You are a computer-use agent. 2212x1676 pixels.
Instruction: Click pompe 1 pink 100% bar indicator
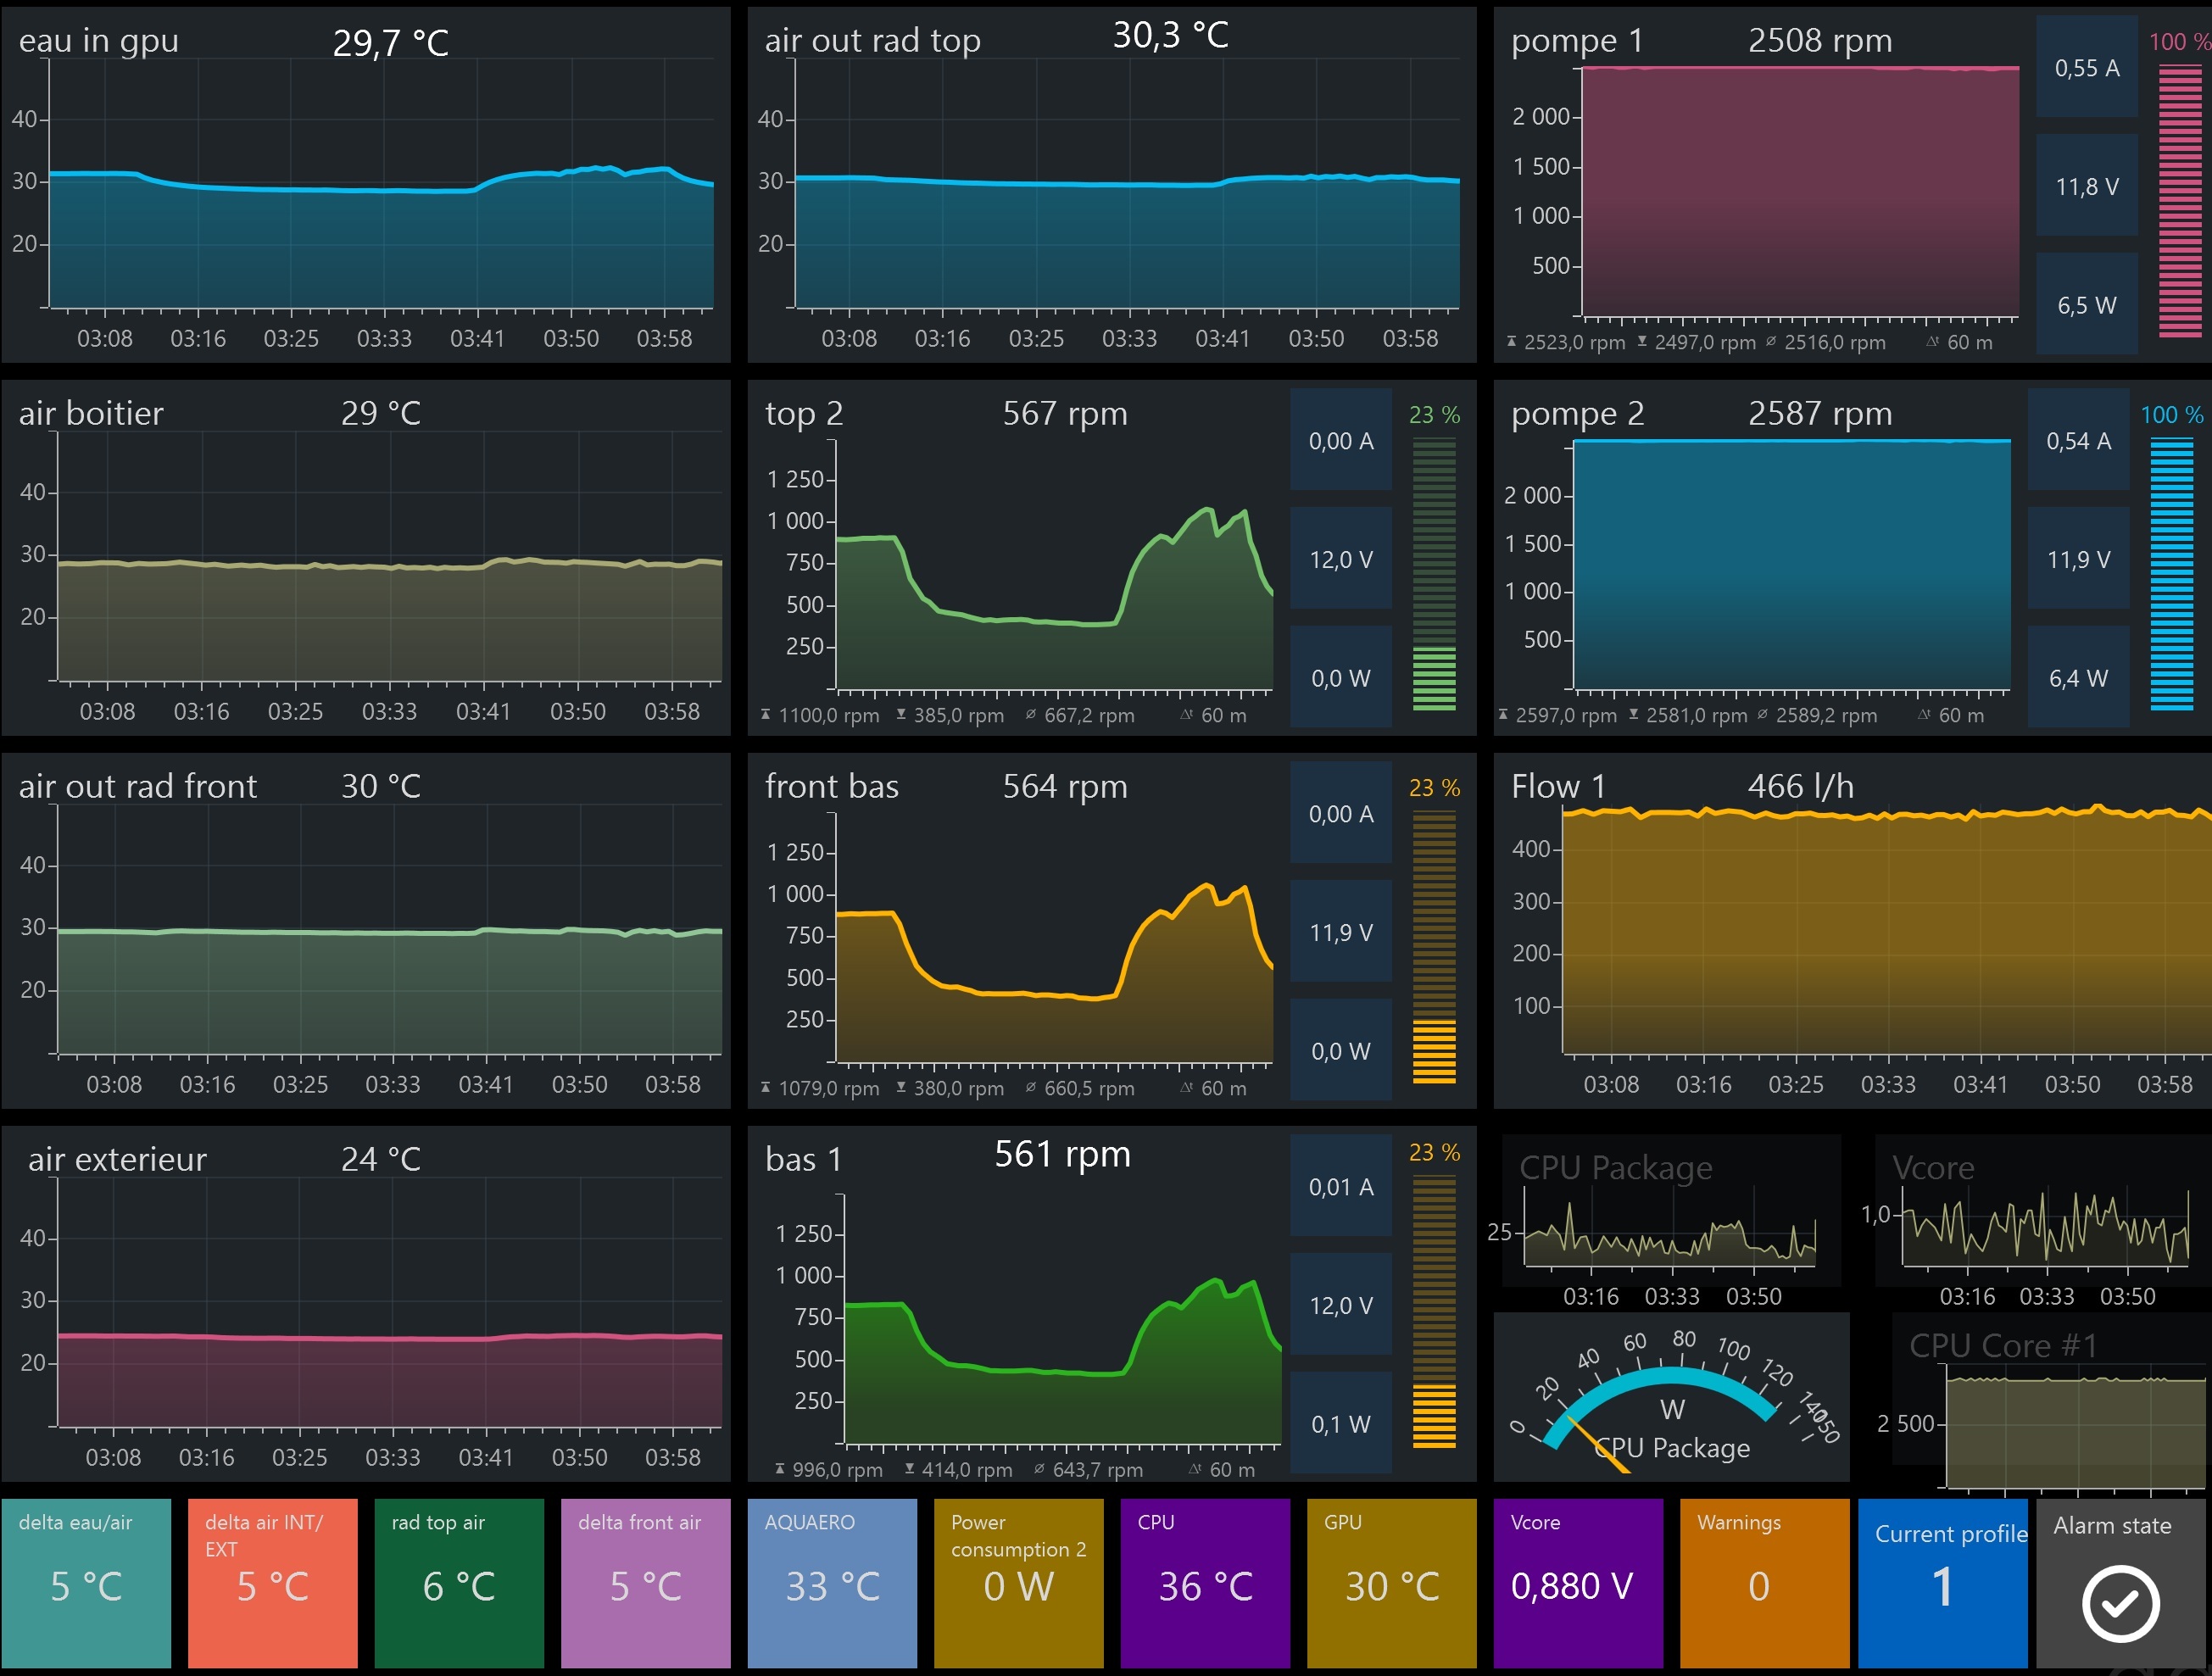[2179, 200]
